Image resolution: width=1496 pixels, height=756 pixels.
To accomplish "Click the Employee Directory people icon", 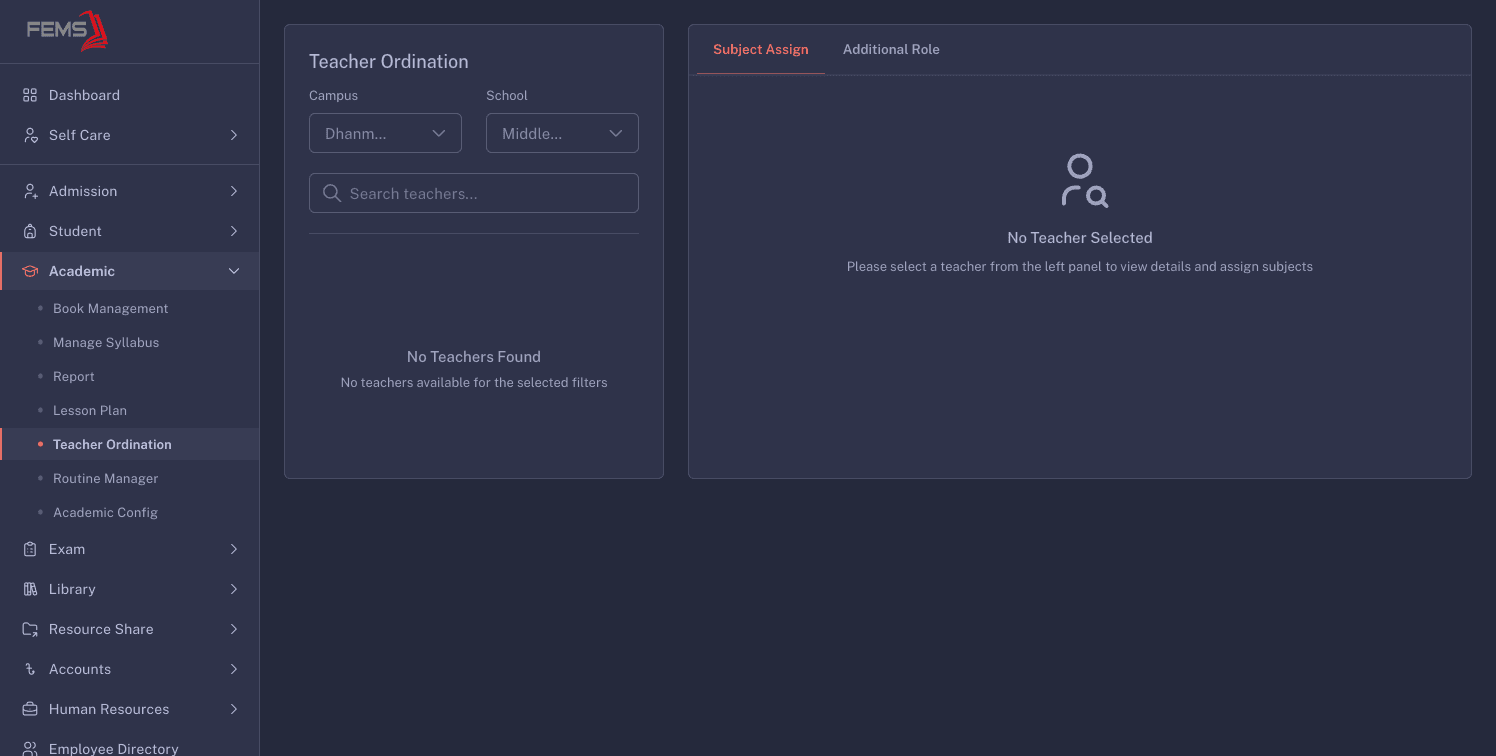I will pos(30,748).
